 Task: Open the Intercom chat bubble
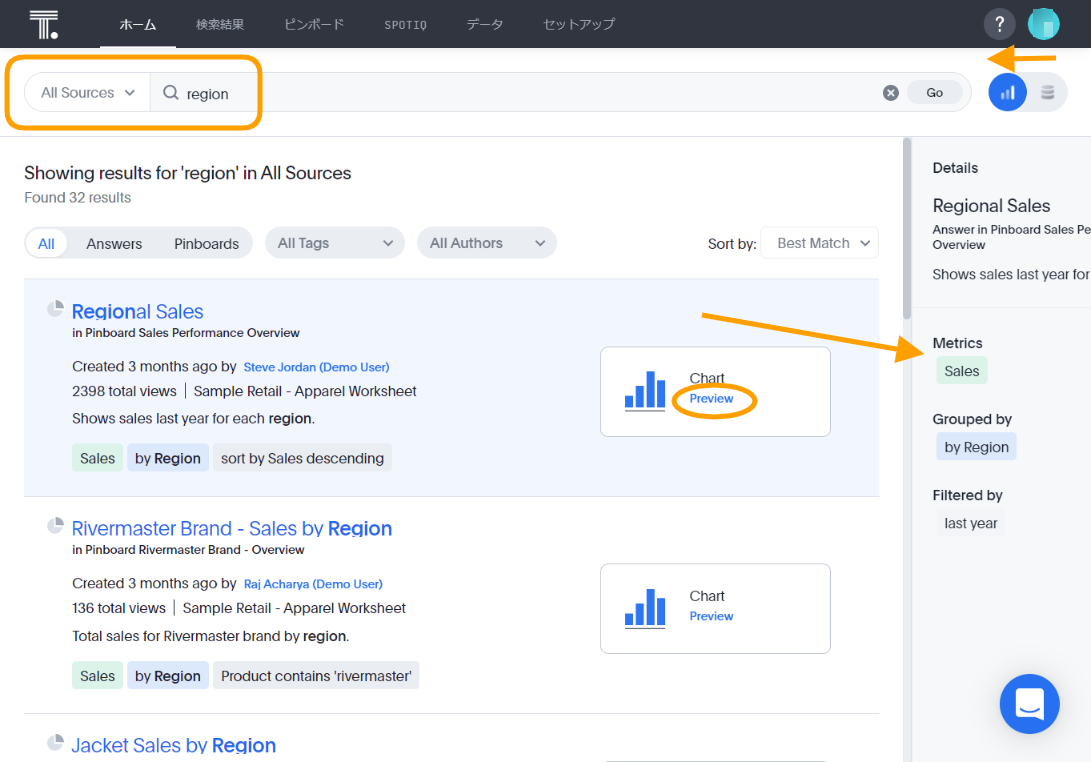(1029, 704)
